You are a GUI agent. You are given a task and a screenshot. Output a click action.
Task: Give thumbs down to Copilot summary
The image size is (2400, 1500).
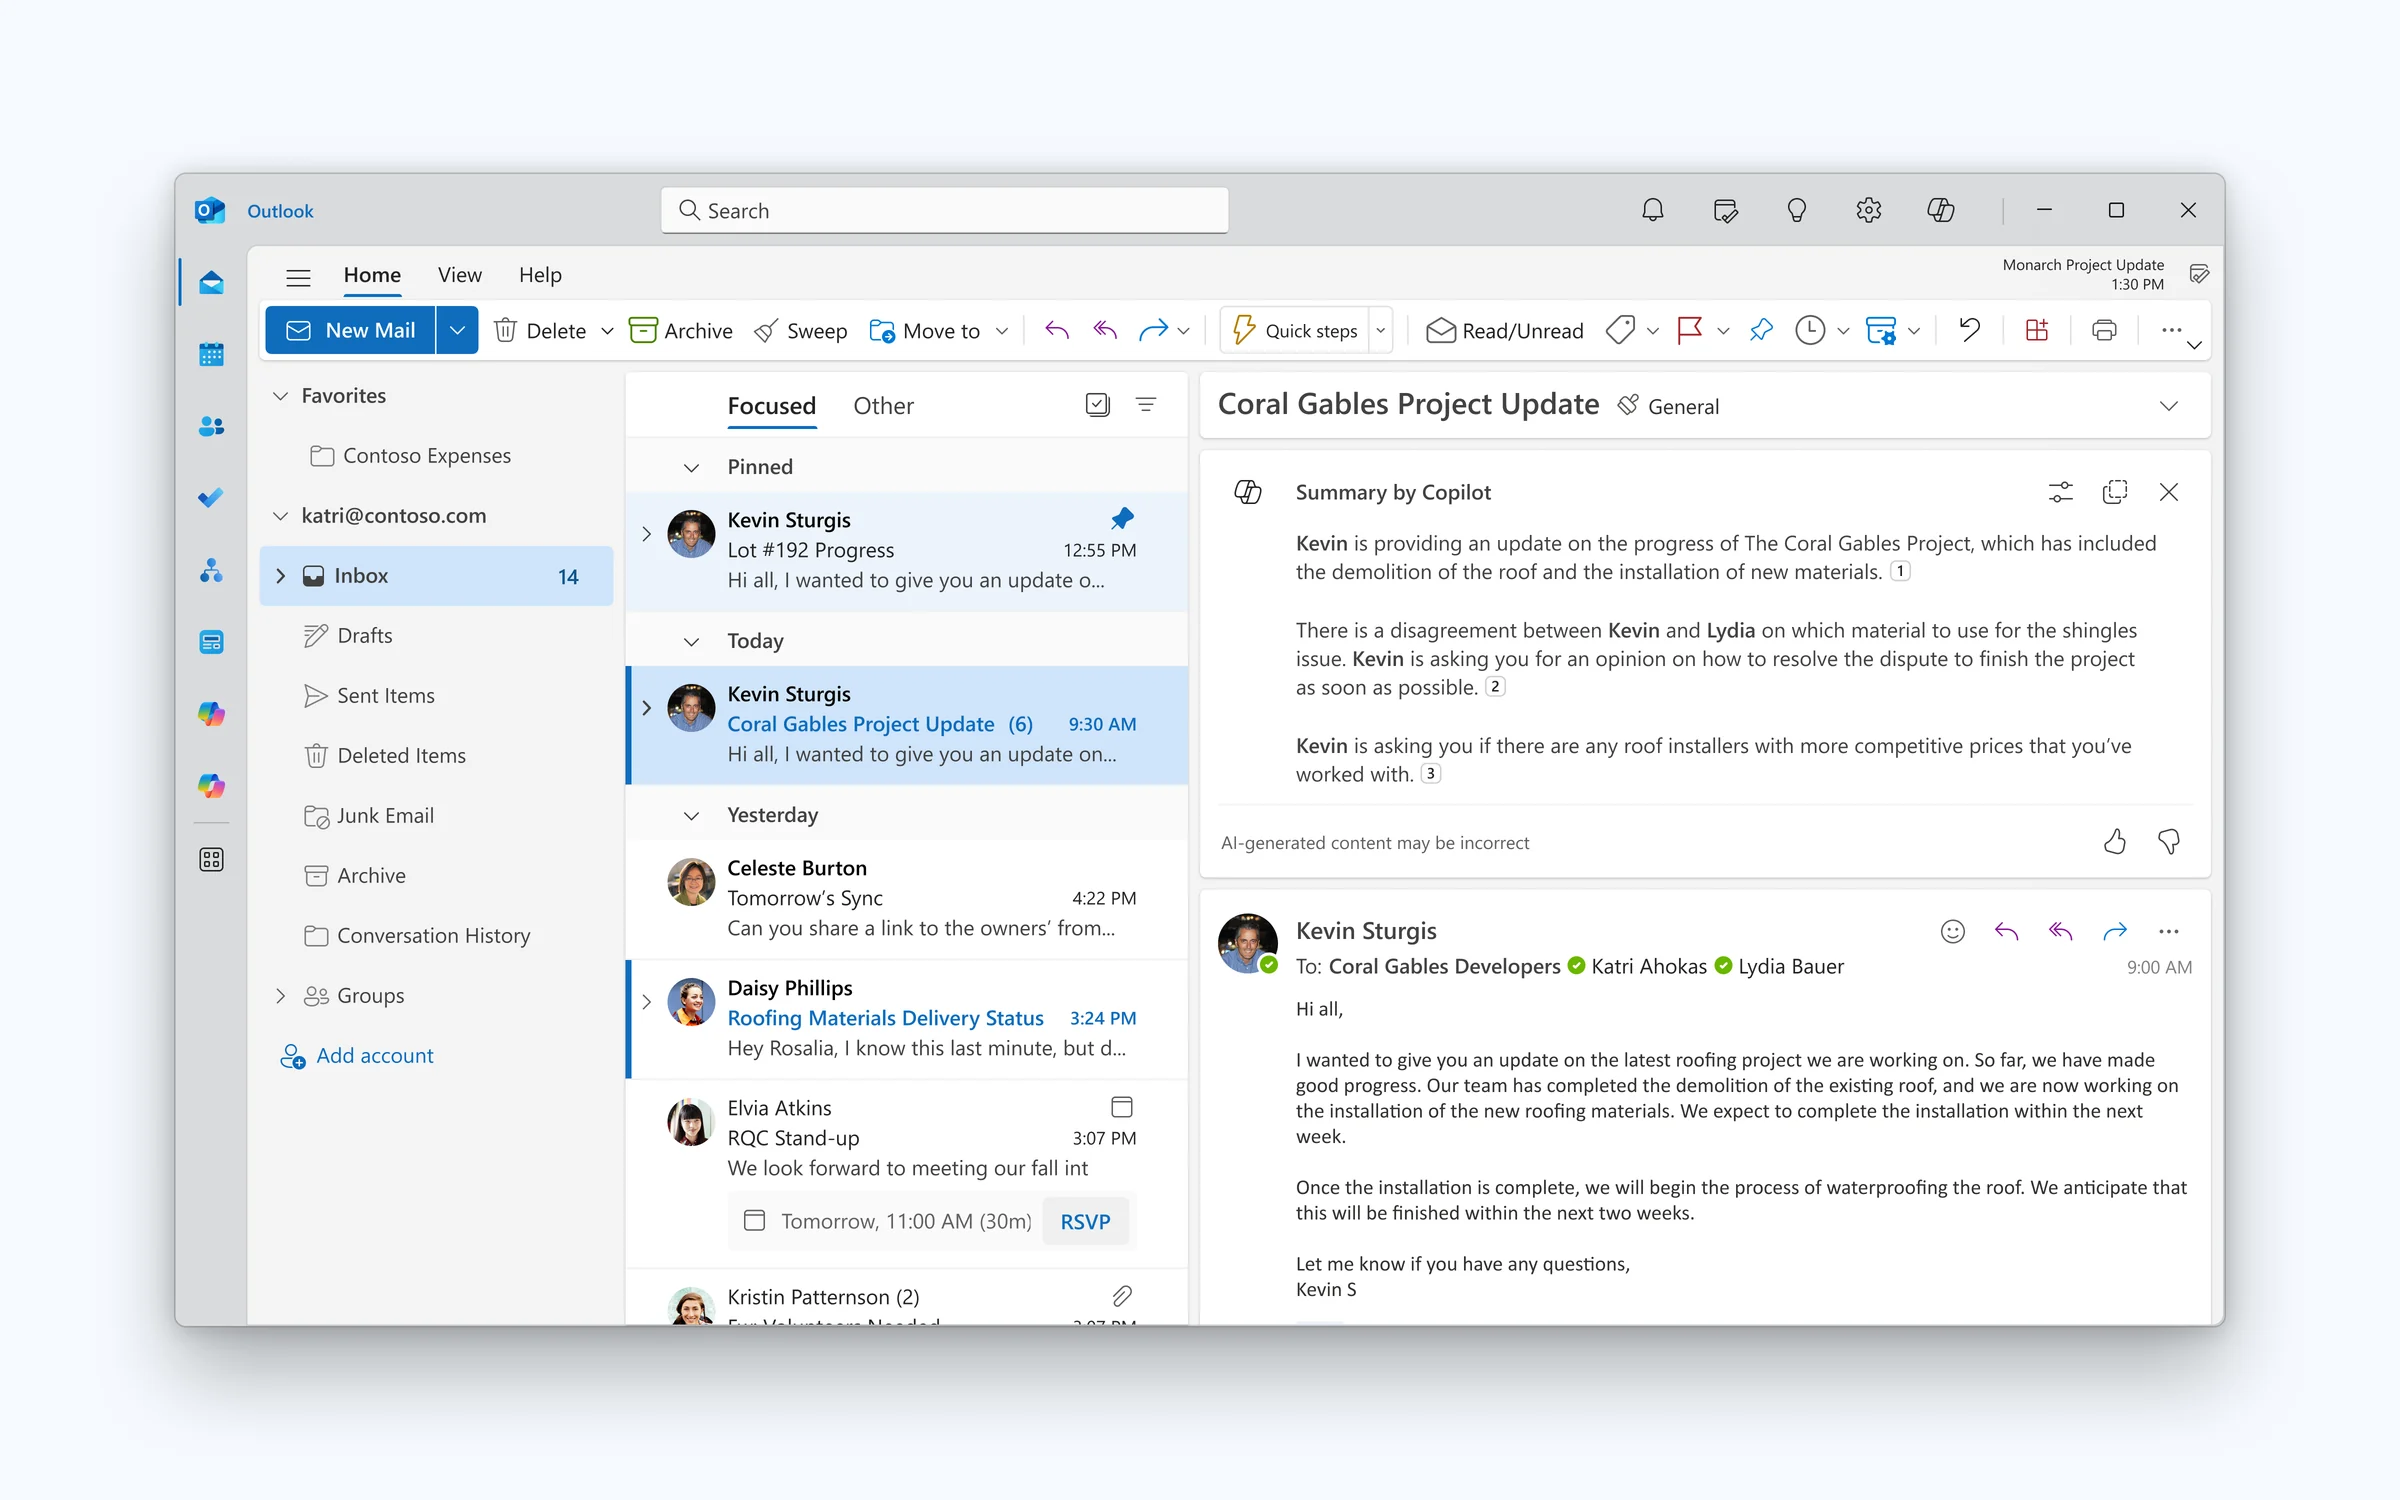(2168, 842)
